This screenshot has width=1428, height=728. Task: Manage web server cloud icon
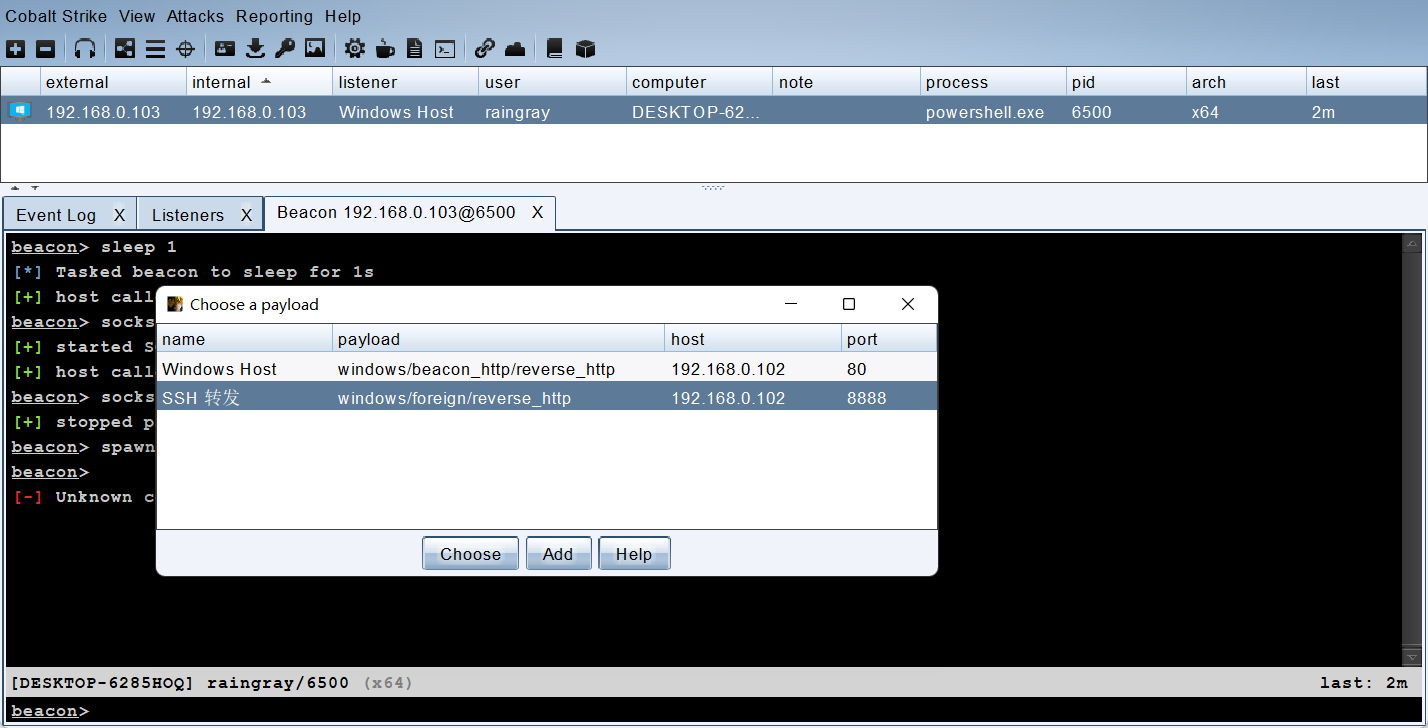pyautogui.click(x=515, y=48)
